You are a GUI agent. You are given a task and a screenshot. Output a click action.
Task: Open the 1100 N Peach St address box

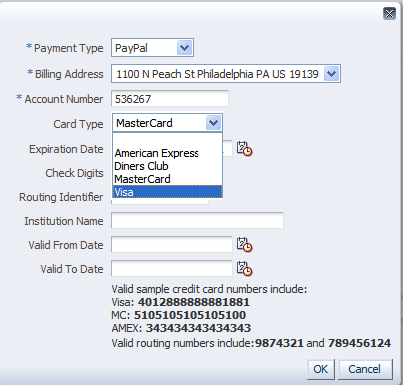(x=226, y=74)
